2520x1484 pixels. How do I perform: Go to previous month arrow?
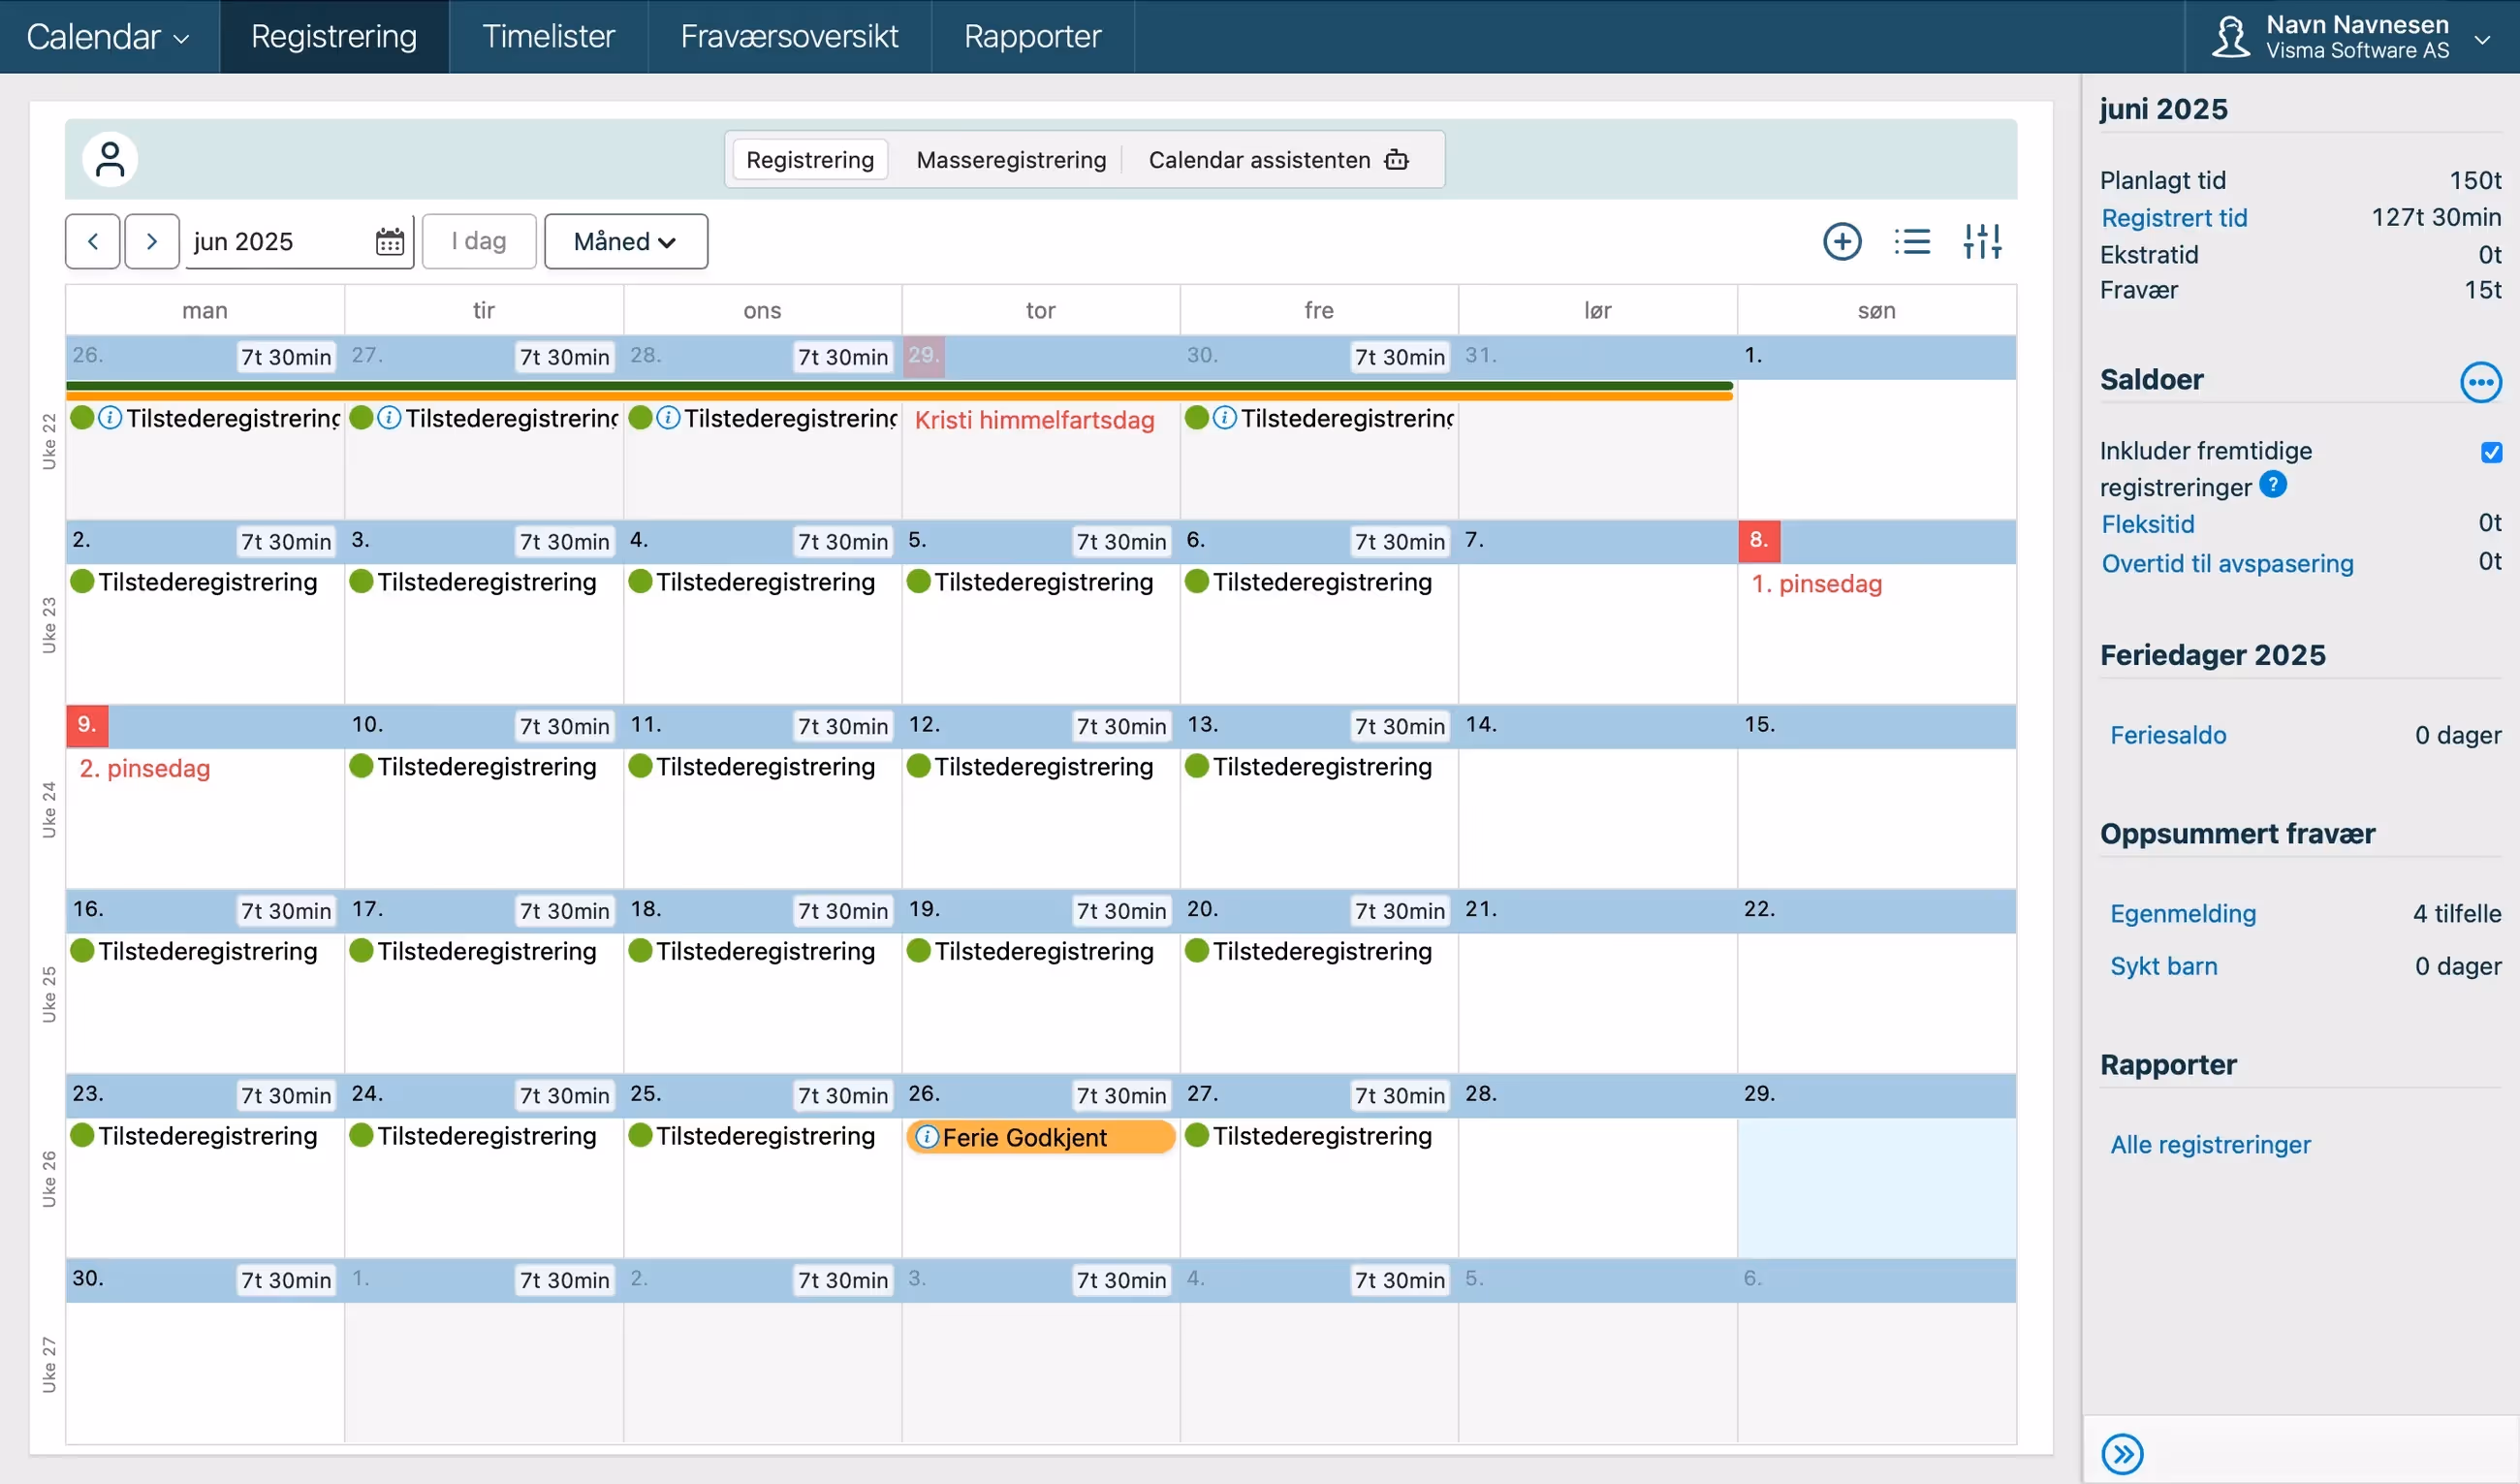pyautogui.click(x=93, y=241)
